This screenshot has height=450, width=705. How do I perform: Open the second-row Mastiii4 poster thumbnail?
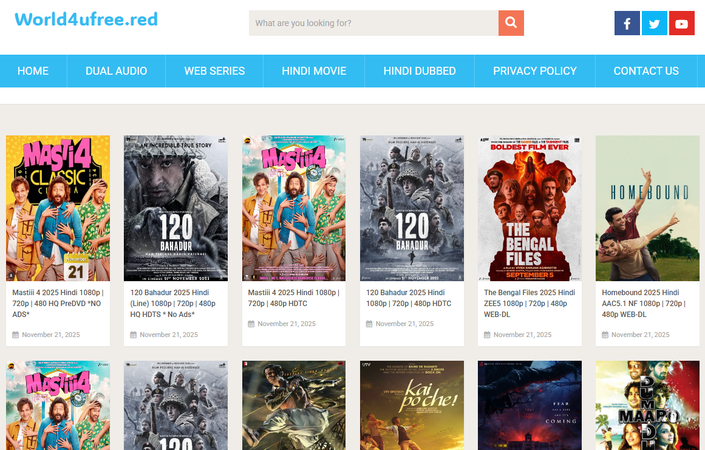point(58,405)
